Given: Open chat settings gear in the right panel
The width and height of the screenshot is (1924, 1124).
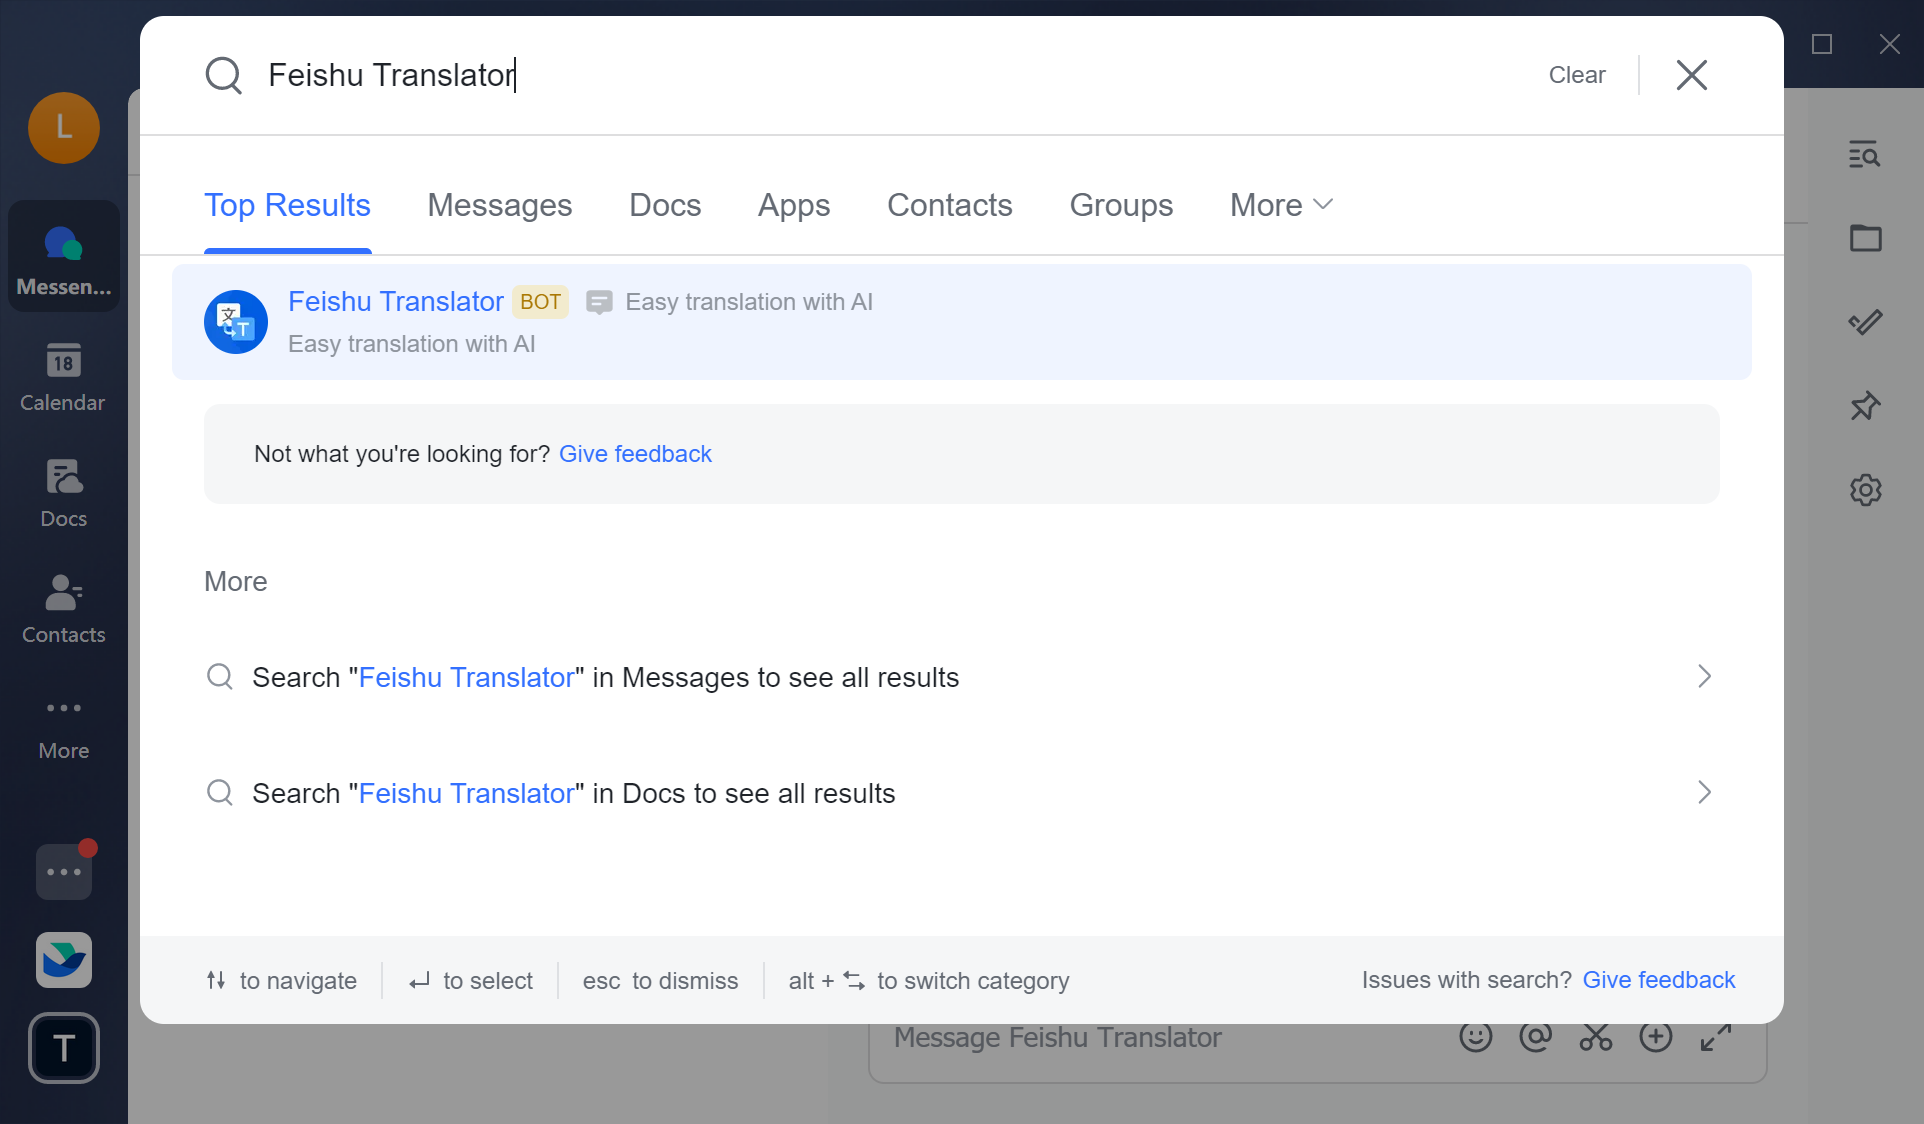Looking at the screenshot, I should [x=1864, y=490].
